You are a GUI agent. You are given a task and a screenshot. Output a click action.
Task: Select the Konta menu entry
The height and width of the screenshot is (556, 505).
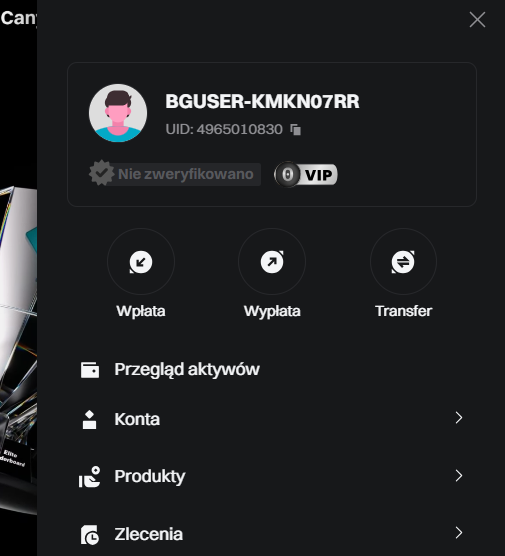pyautogui.click(x=272, y=419)
